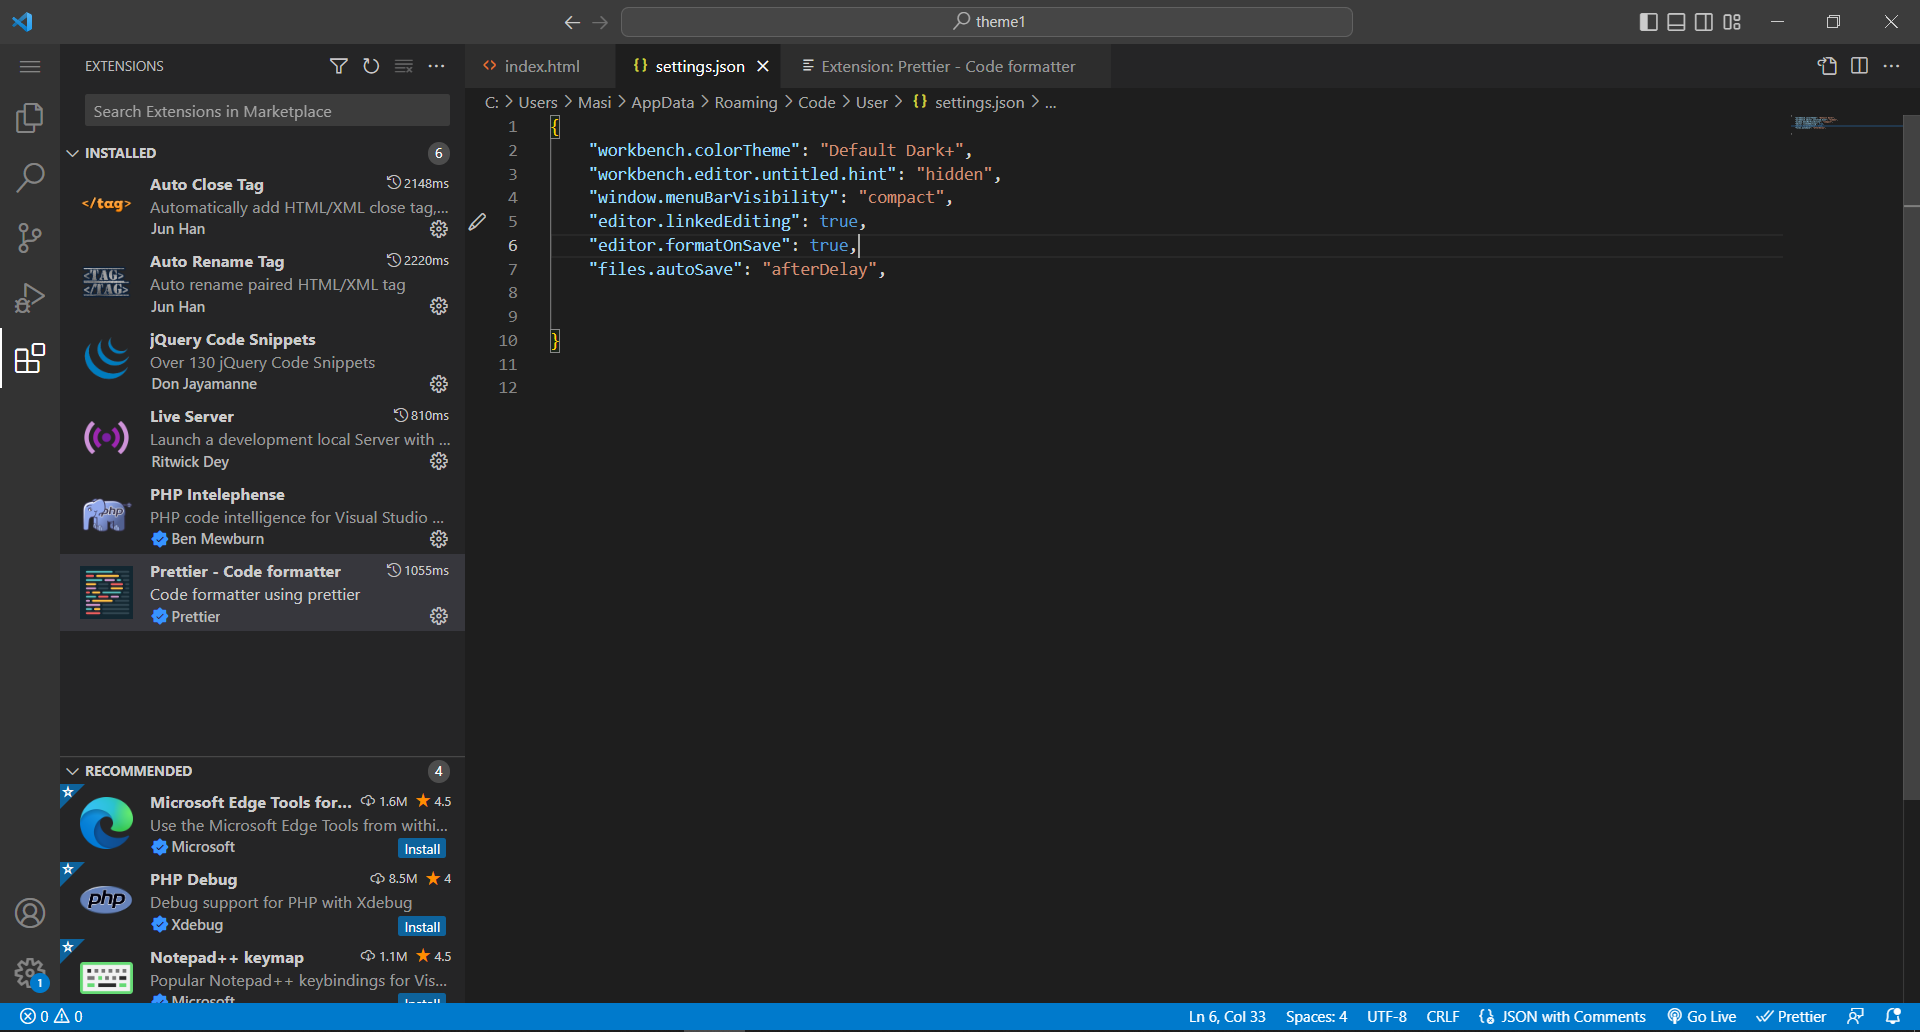Open the Run and Debug view icon
Image resolution: width=1920 pixels, height=1032 pixels.
pyautogui.click(x=30, y=298)
